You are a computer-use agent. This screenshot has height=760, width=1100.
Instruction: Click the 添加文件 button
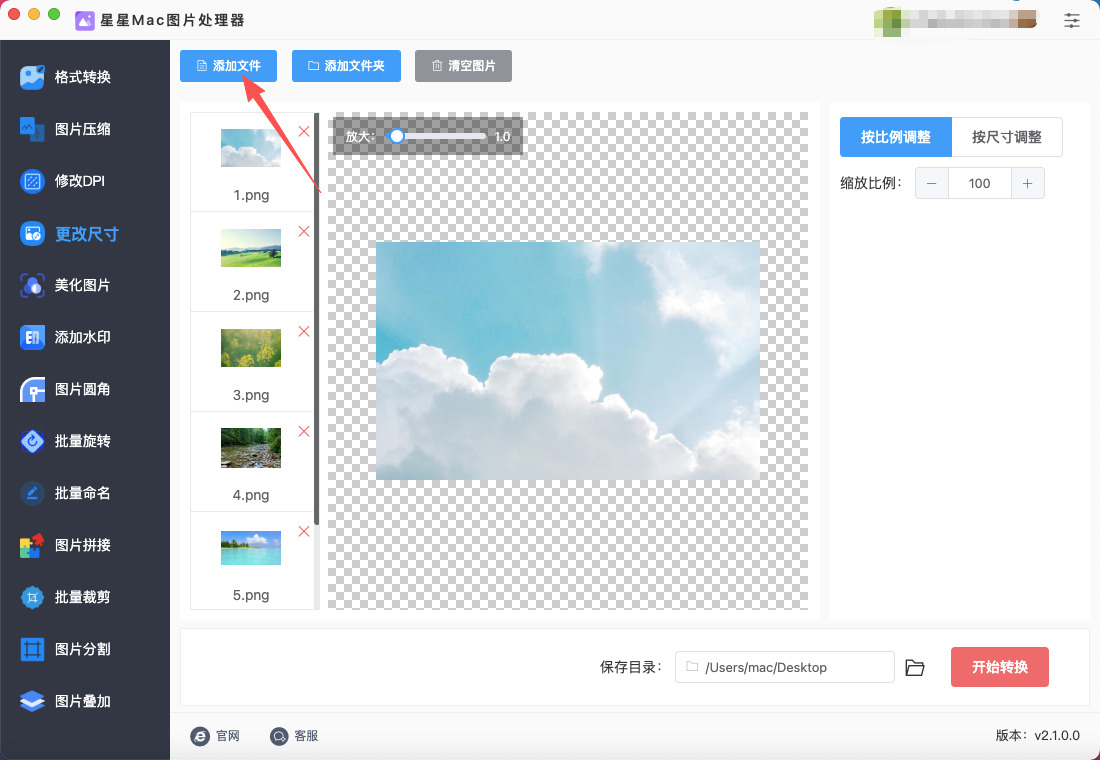click(229, 66)
